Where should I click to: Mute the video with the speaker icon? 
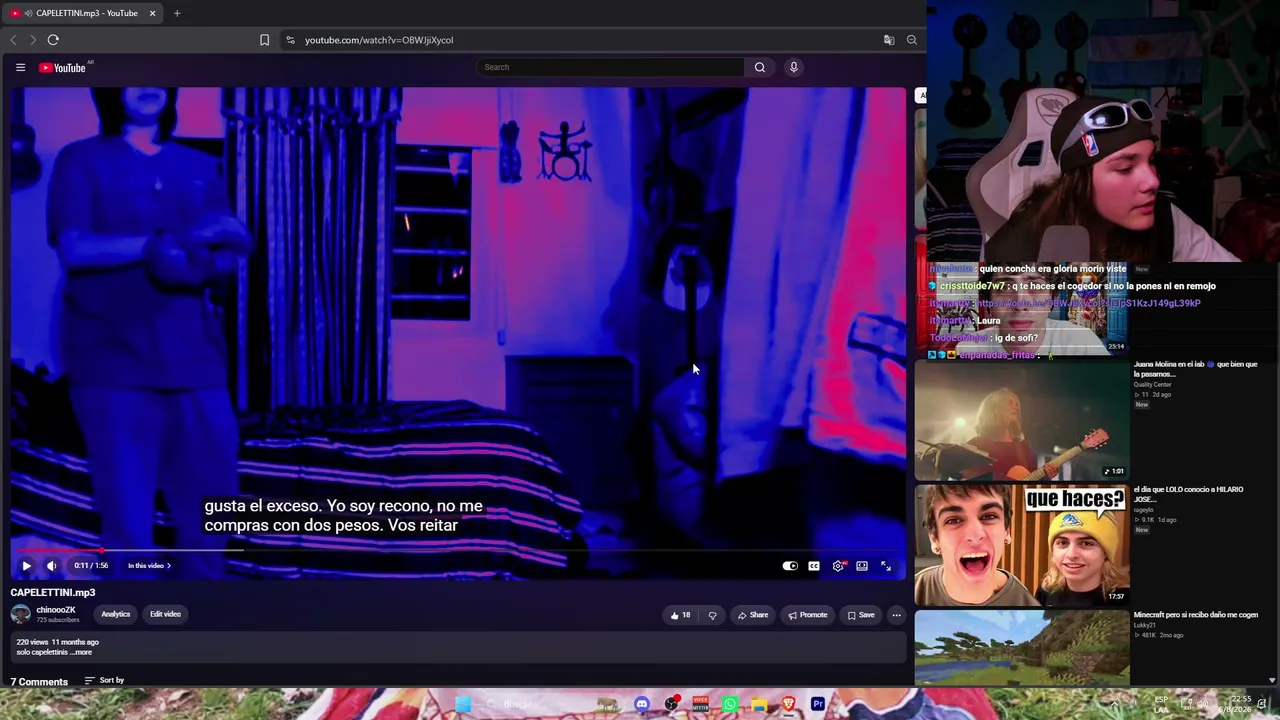[x=52, y=566]
